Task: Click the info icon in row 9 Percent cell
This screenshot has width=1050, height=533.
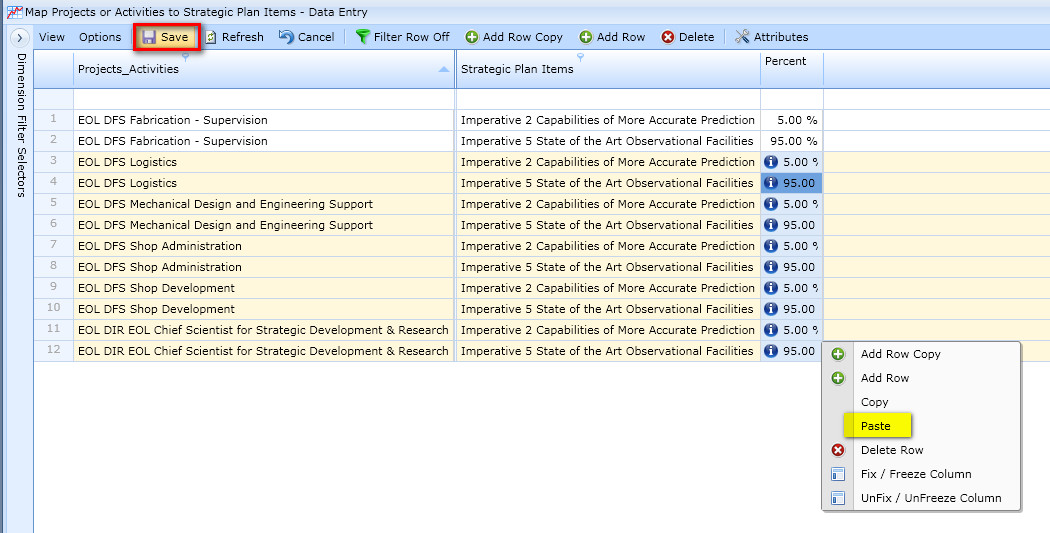Action: tap(771, 288)
